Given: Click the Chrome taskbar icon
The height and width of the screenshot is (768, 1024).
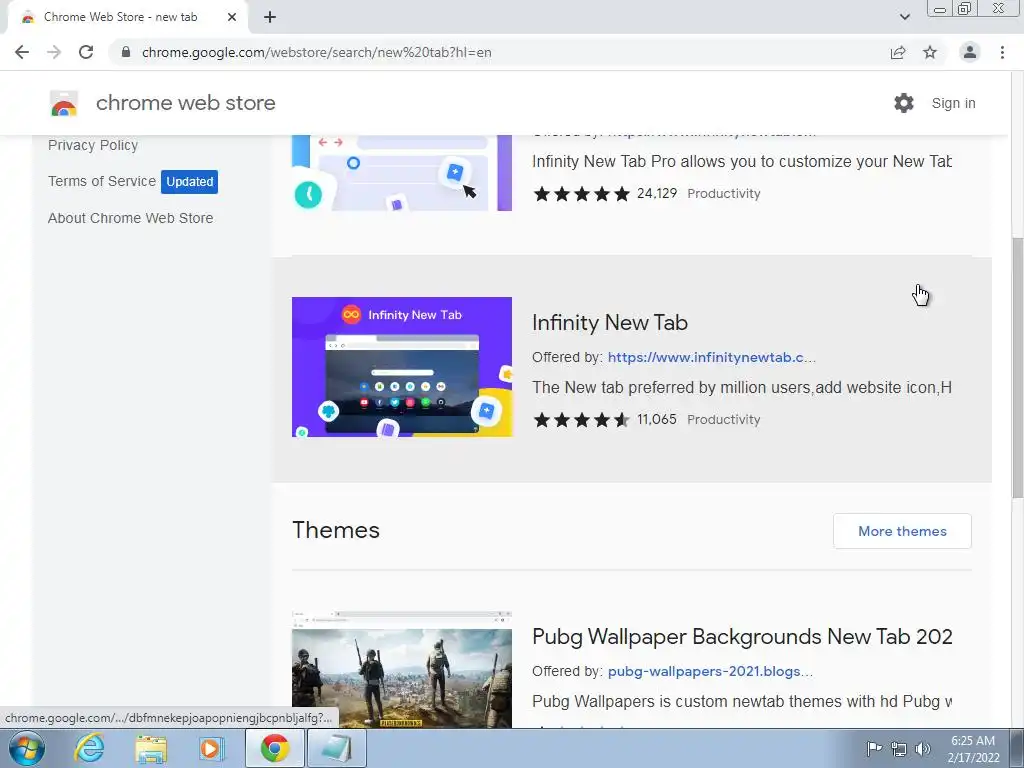Looking at the screenshot, I should 275,748.
